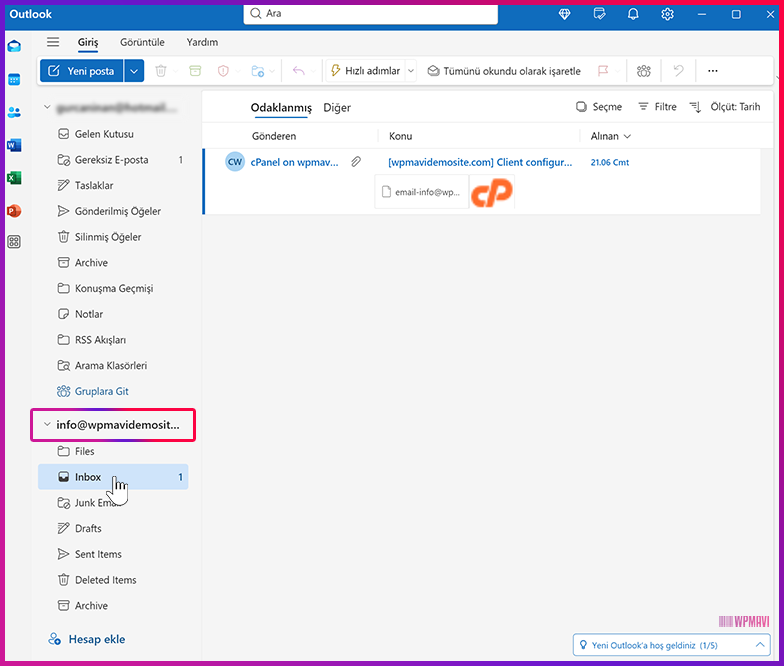Open the Gönderilmiş Öğeler folder

click(113, 211)
